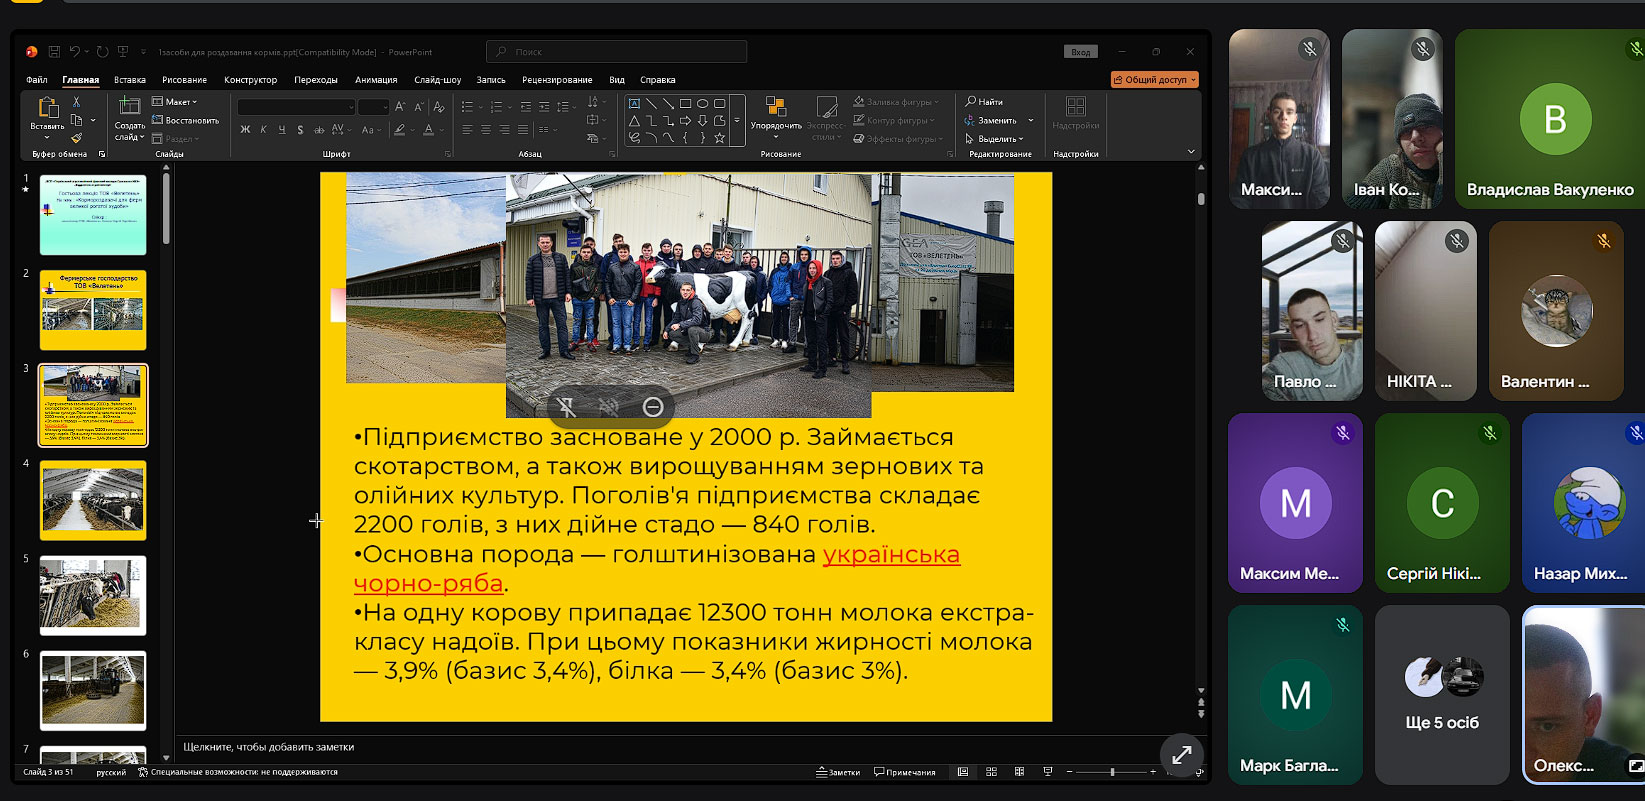
Task: Start slideshow from the status bar icon
Action: (x=1047, y=772)
